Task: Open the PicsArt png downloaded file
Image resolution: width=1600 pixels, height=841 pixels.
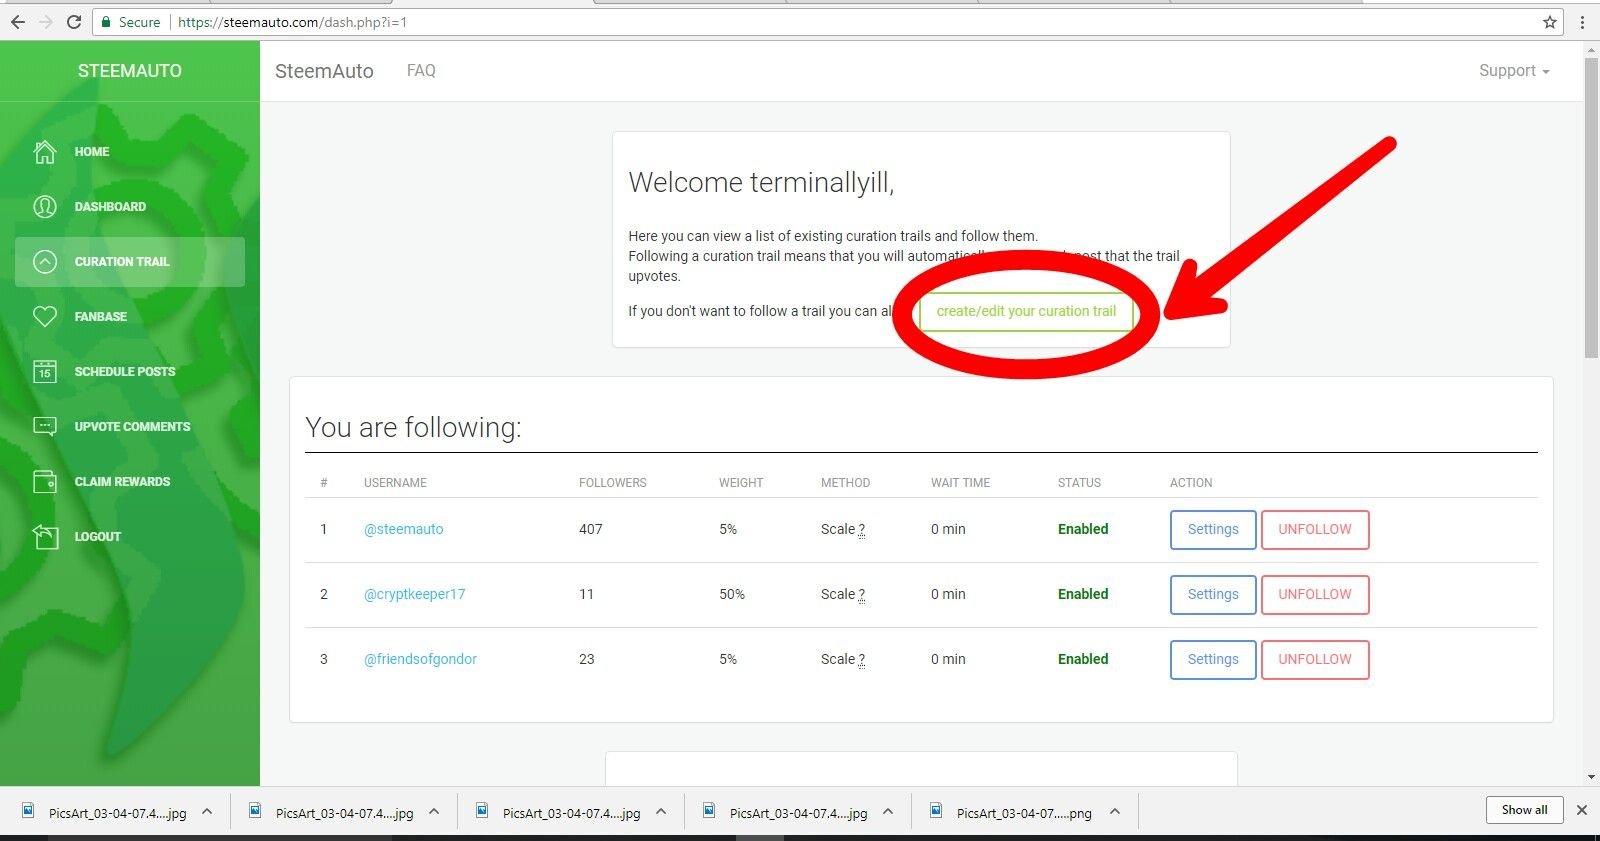Action: click(1012, 812)
